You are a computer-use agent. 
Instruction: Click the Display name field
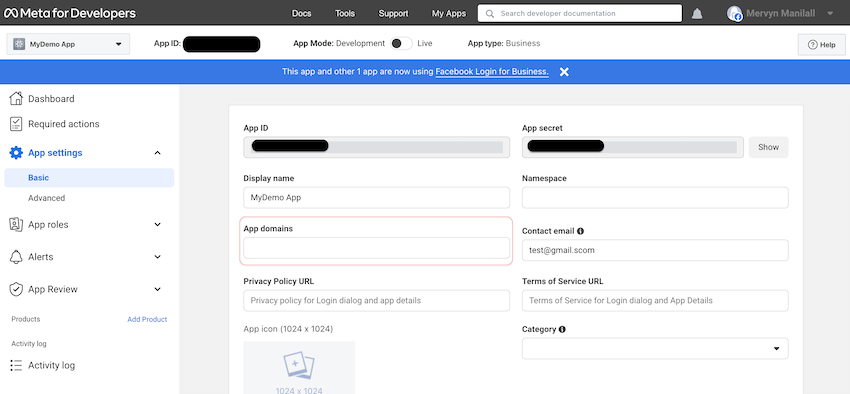[376, 198]
